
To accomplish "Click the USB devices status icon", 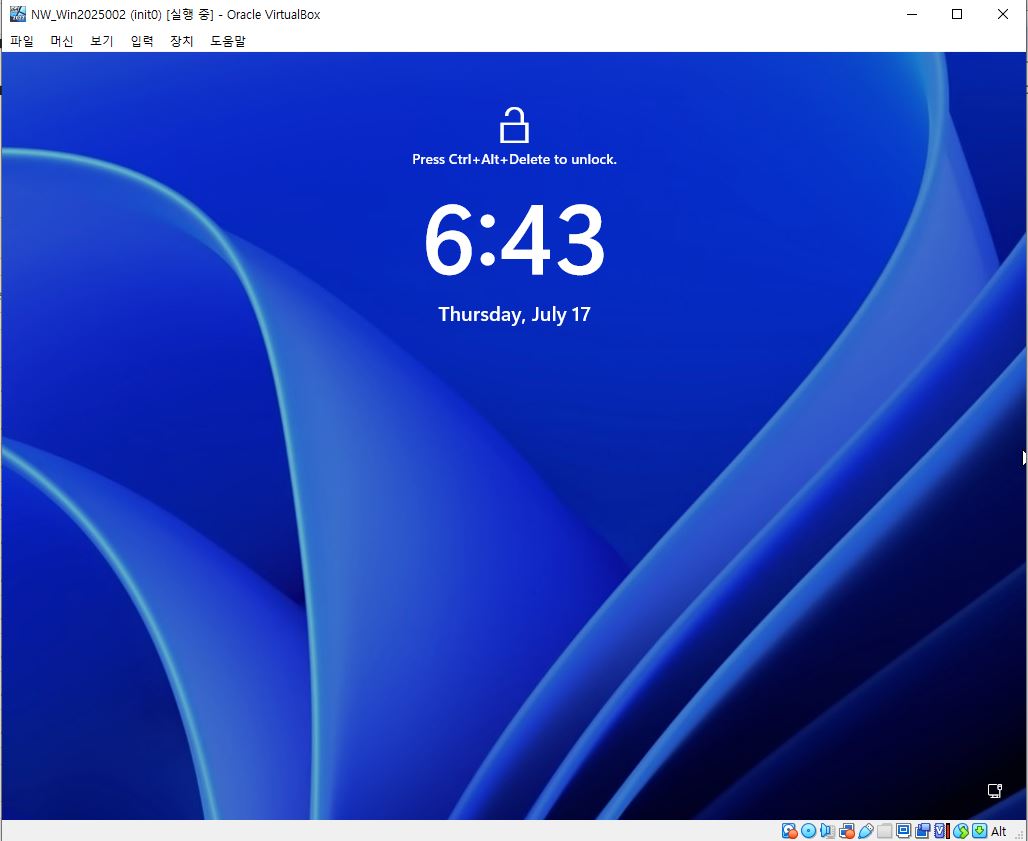I will point(866,831).
